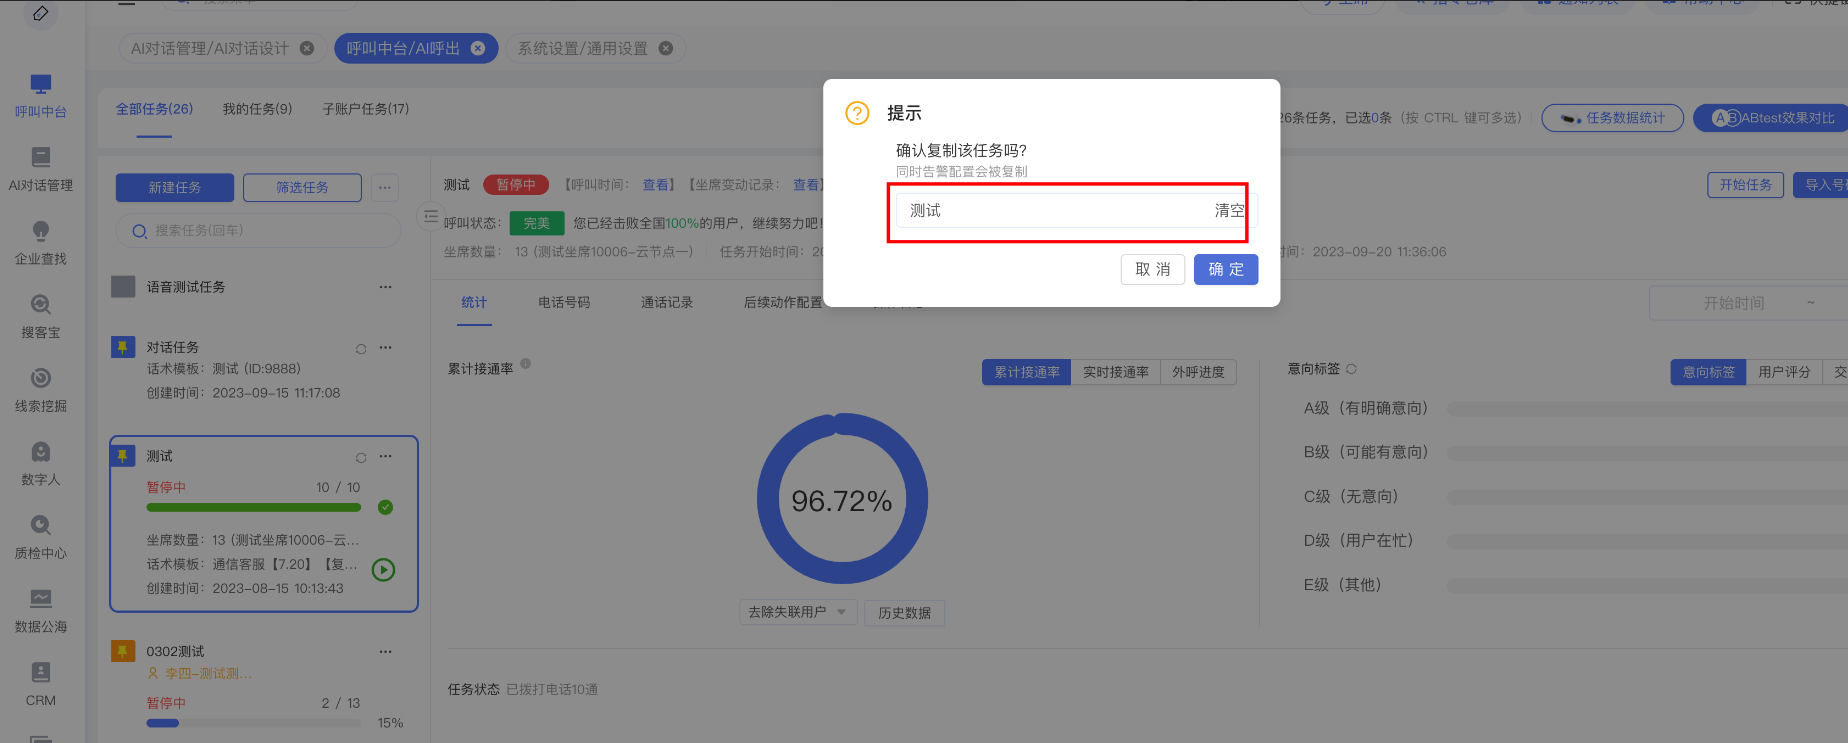Open AI对话管理 sidebar icon

point(40,169)
